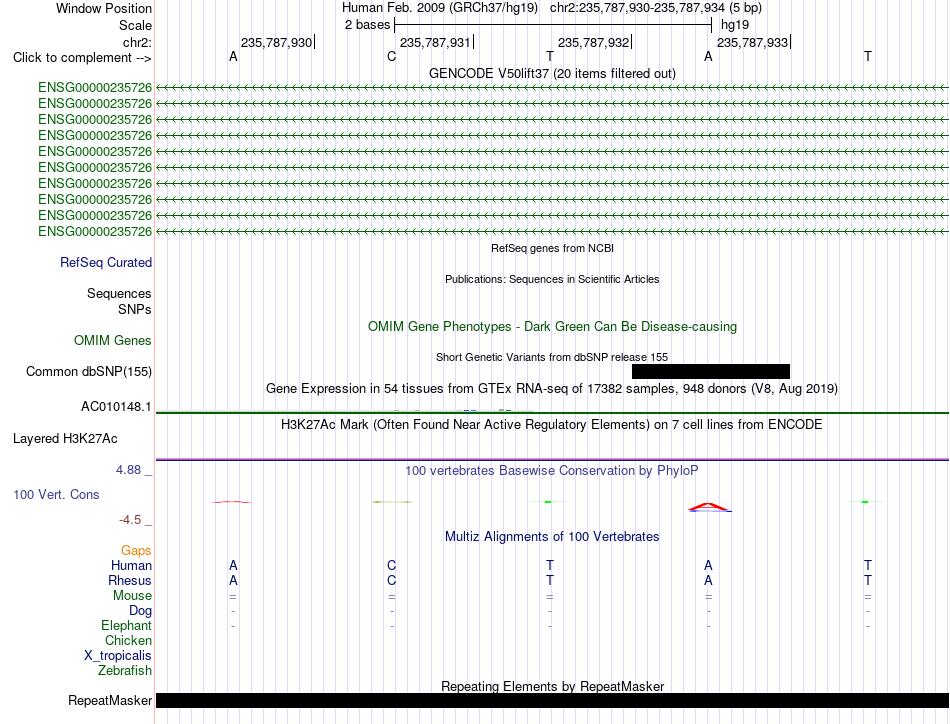Viewport: 950px width, 724px height.
Task: Click the 4.88 upper PhyloP axis value
Action: pyautogui.click(x=128, y=470)
